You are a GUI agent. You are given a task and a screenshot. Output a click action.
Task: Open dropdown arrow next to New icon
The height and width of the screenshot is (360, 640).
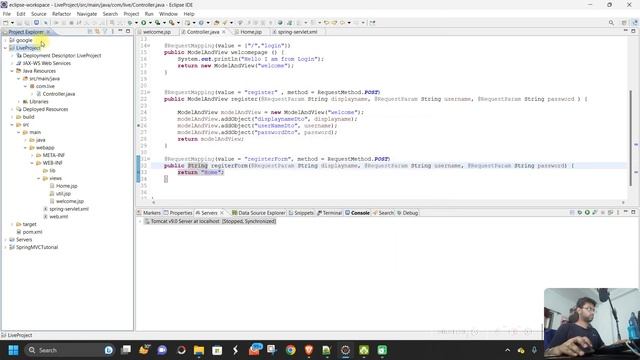click(x=12, y=23)
